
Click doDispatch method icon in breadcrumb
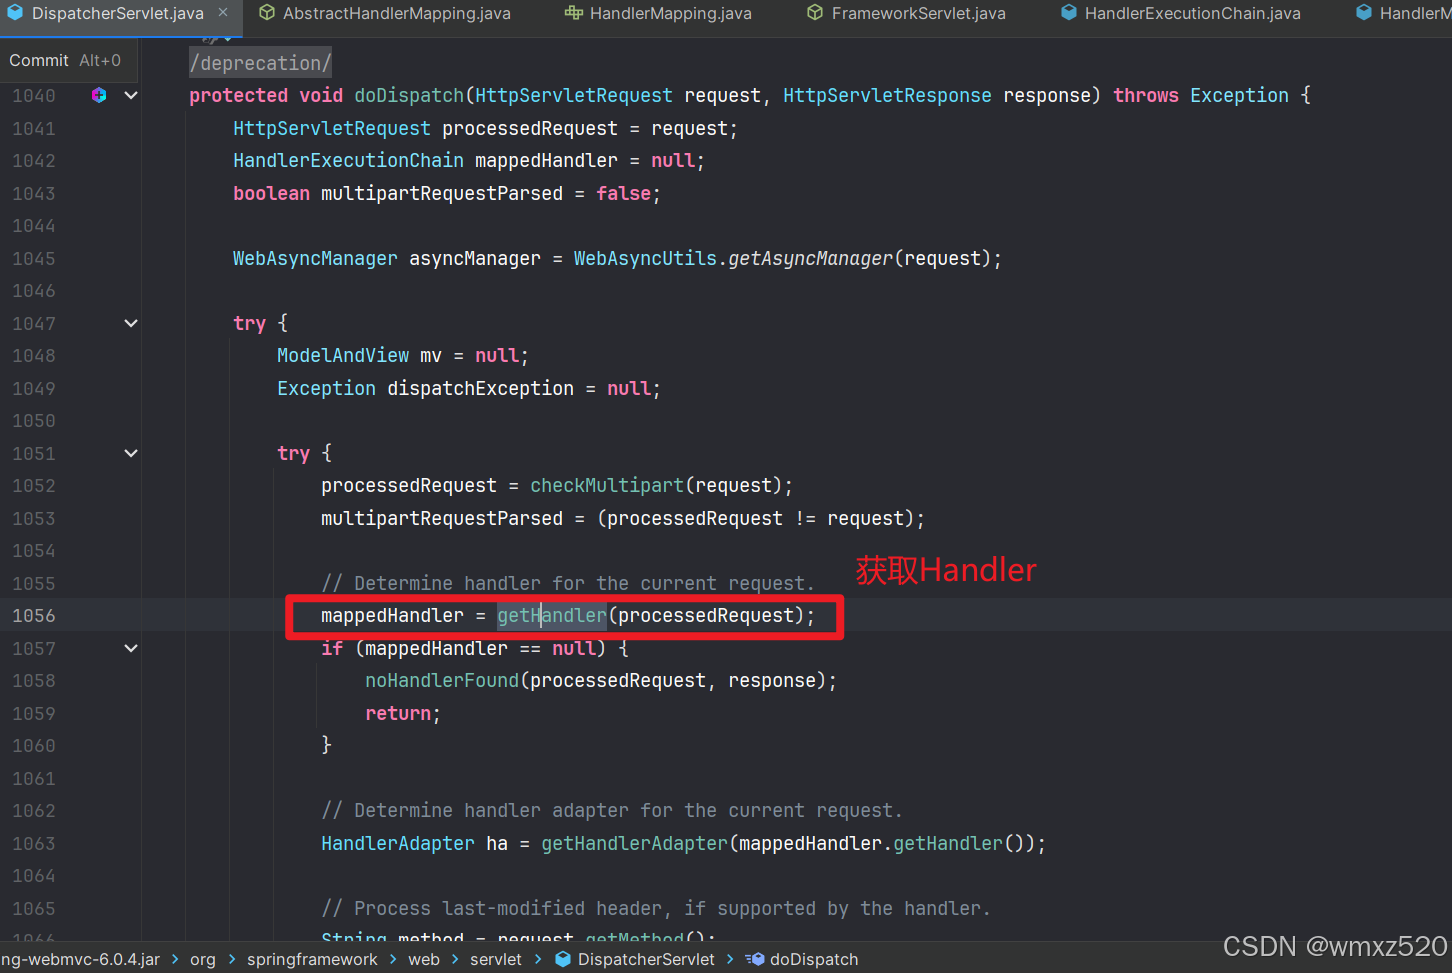coord(755,959)
